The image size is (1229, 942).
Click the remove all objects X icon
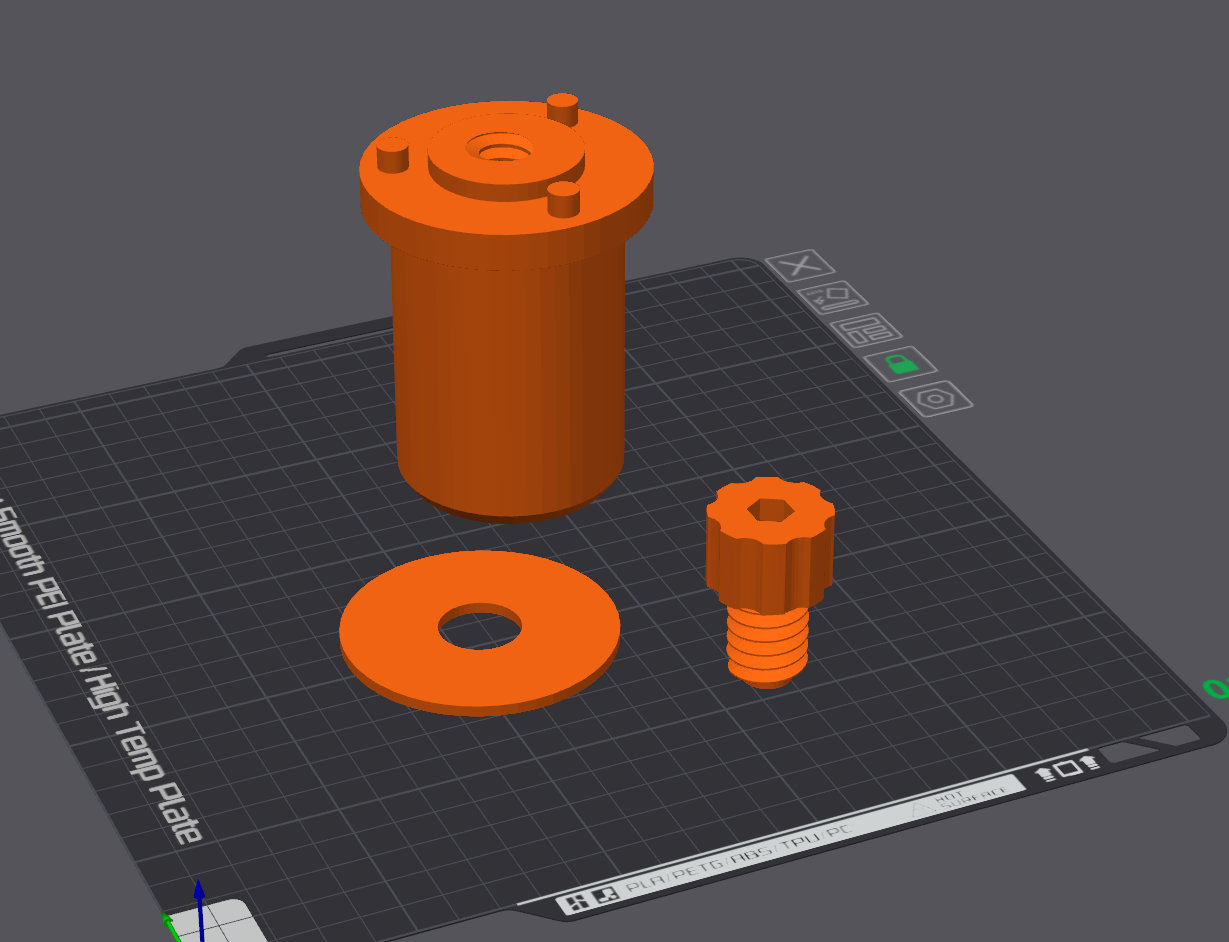pos(799,266)
